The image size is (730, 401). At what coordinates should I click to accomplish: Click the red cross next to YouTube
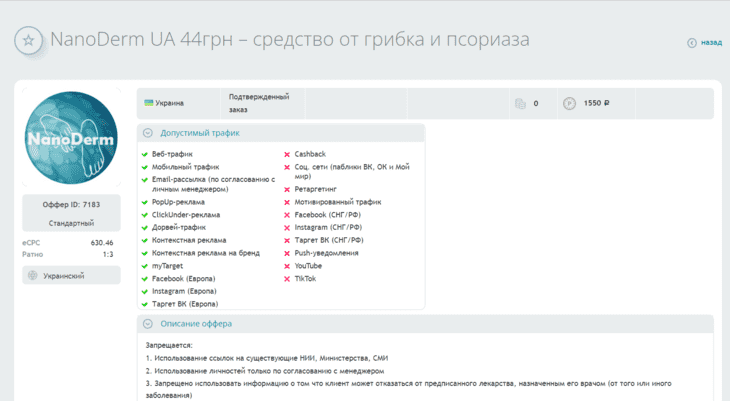click(287, 266)
